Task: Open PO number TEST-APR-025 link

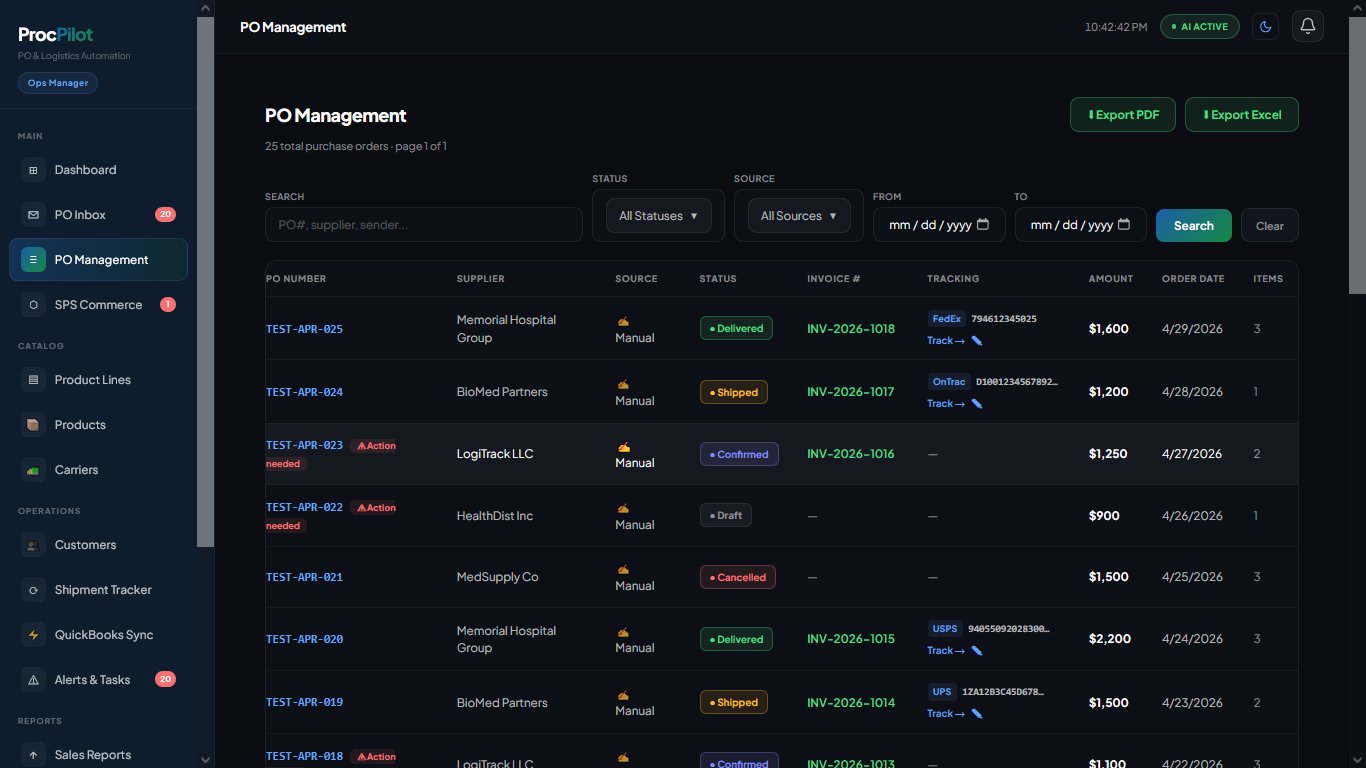Action: click(x=304, y=329)
